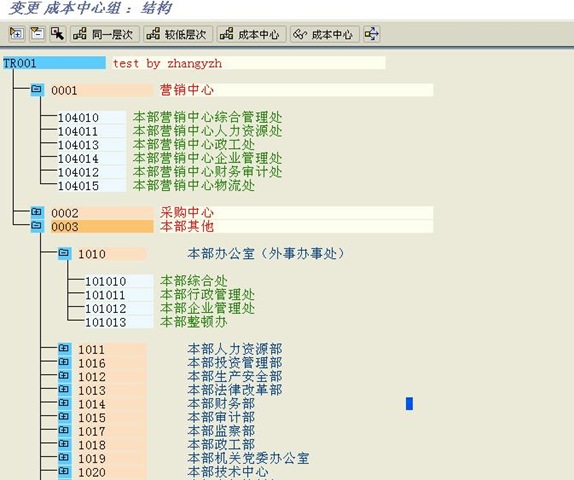Expand the 1016 本部投资管理部 node

coord(64,362)
